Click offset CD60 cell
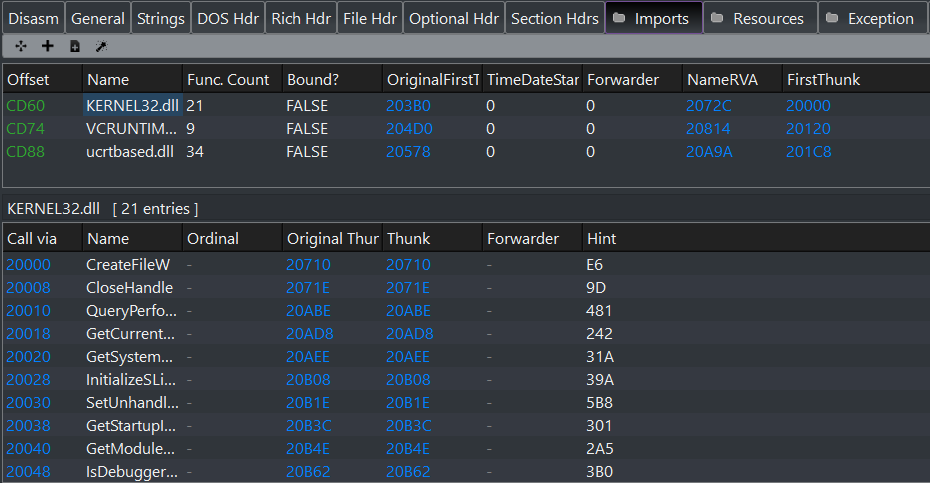 click(26, 106)
